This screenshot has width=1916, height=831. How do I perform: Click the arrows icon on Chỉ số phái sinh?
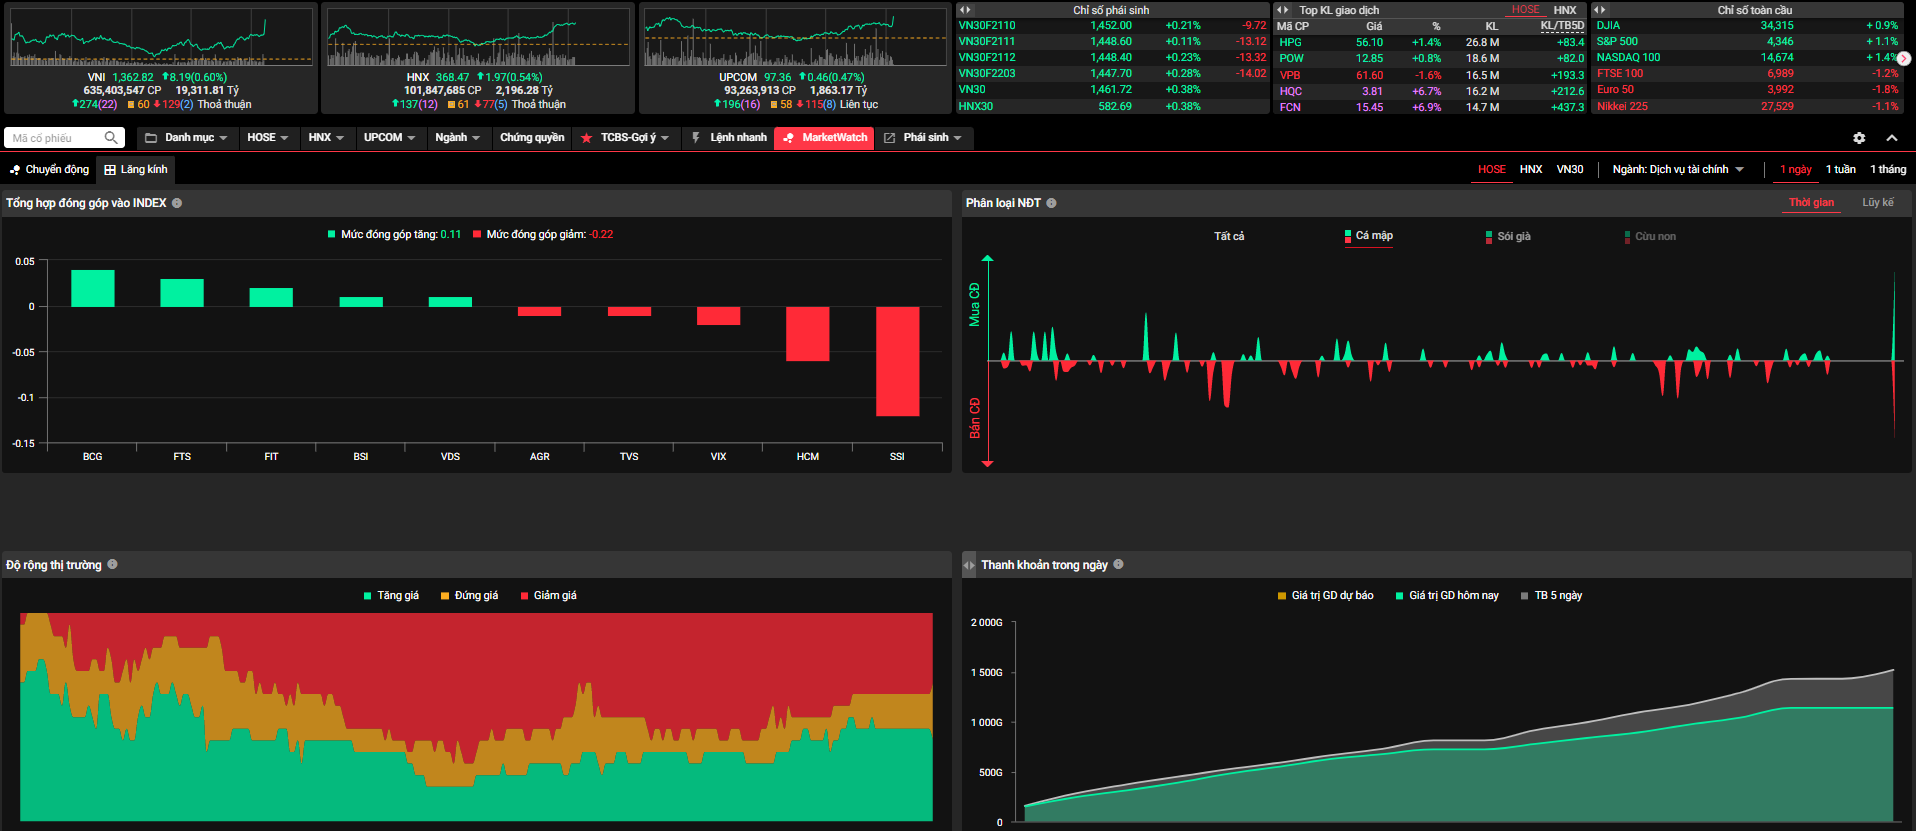click(965, 10)
